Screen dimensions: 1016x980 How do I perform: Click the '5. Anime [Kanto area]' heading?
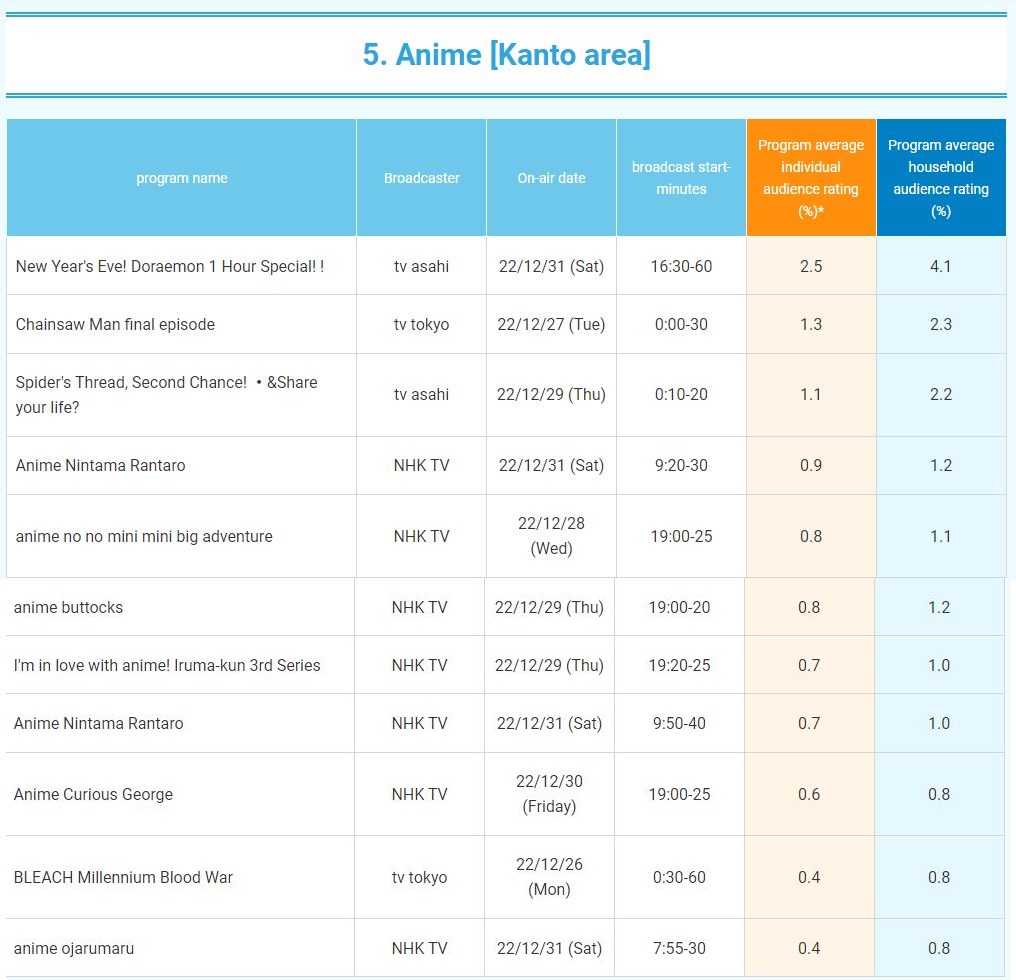click(x=506, y=54)
